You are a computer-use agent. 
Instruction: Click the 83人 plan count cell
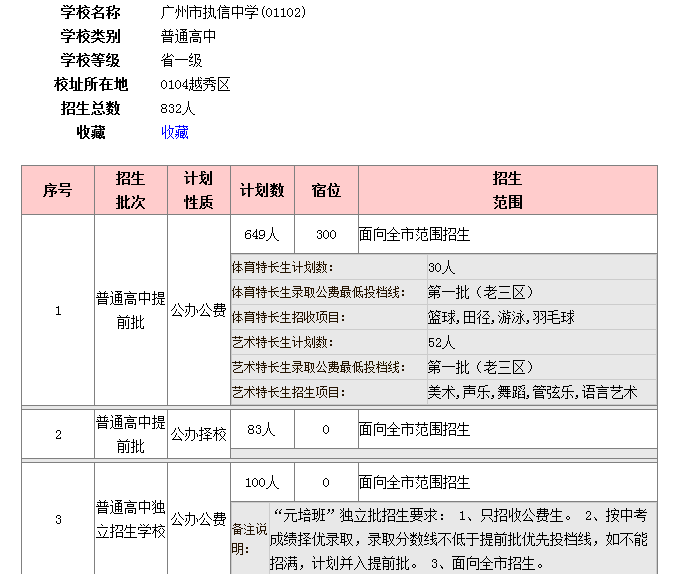pyautogui.click(x=262, y=429)
